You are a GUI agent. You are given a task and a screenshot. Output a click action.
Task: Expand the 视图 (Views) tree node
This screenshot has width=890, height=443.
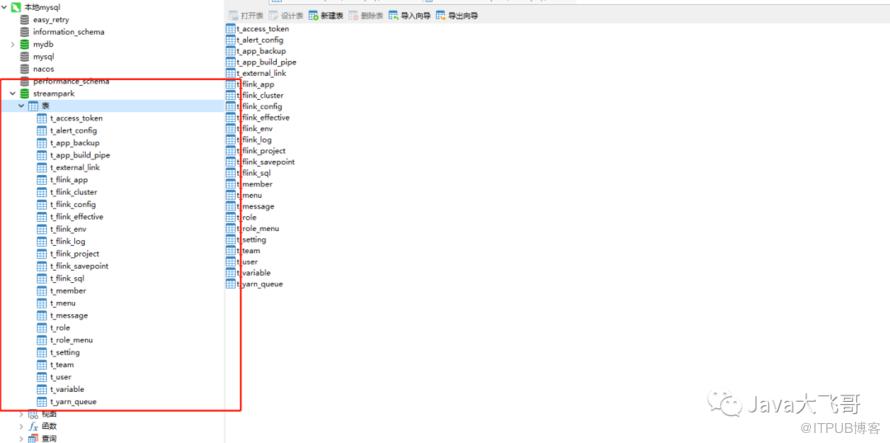pos(22,414)
